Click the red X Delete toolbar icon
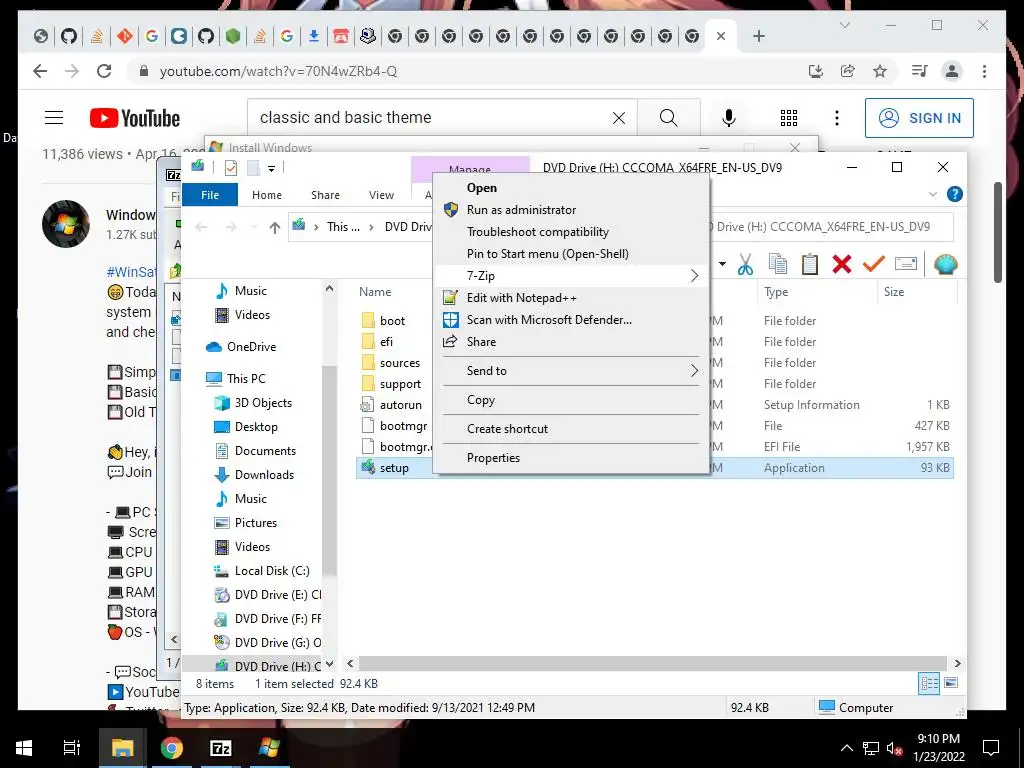This screenshot has width=1024, height=768. 842,264
